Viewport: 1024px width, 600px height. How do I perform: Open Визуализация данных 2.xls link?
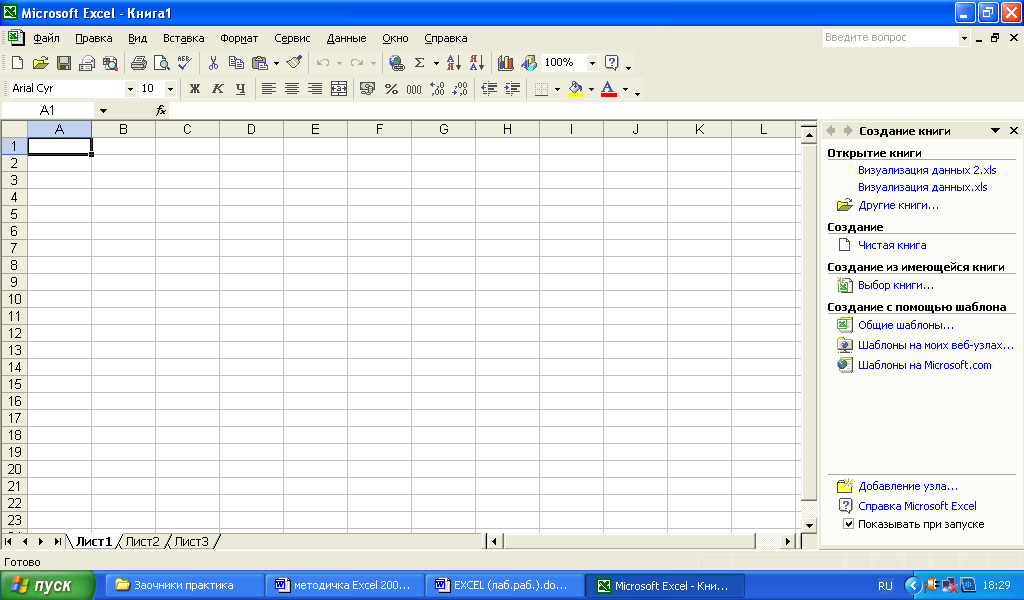(x=927, y=170)
